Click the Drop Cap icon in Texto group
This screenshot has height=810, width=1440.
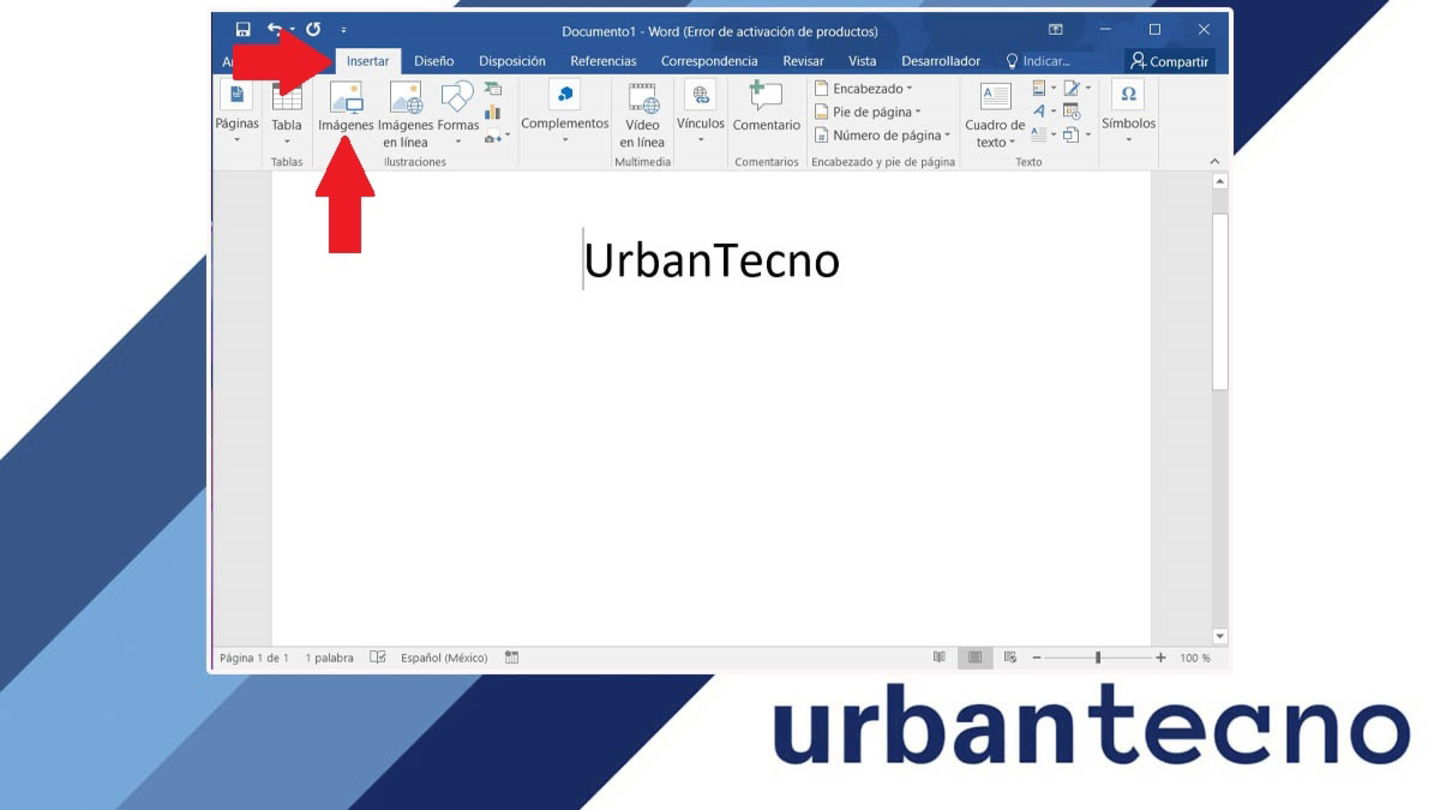(x=1044, y=134)
